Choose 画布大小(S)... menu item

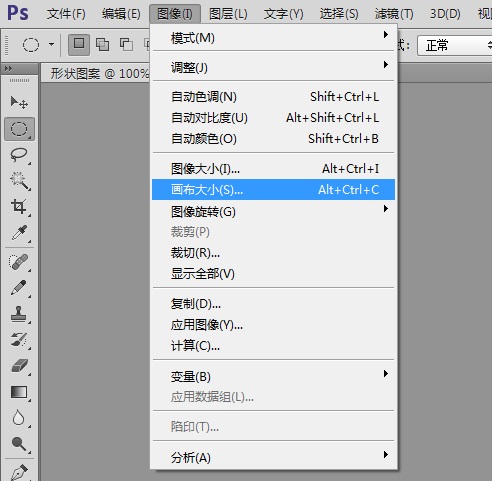(x=273, y=190)
